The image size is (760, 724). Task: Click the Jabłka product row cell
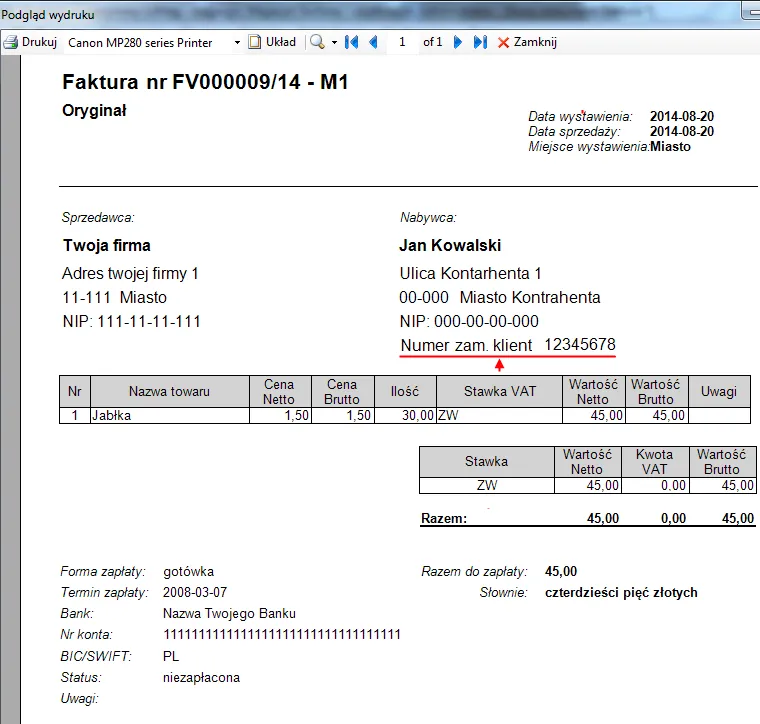pos(169,415)
